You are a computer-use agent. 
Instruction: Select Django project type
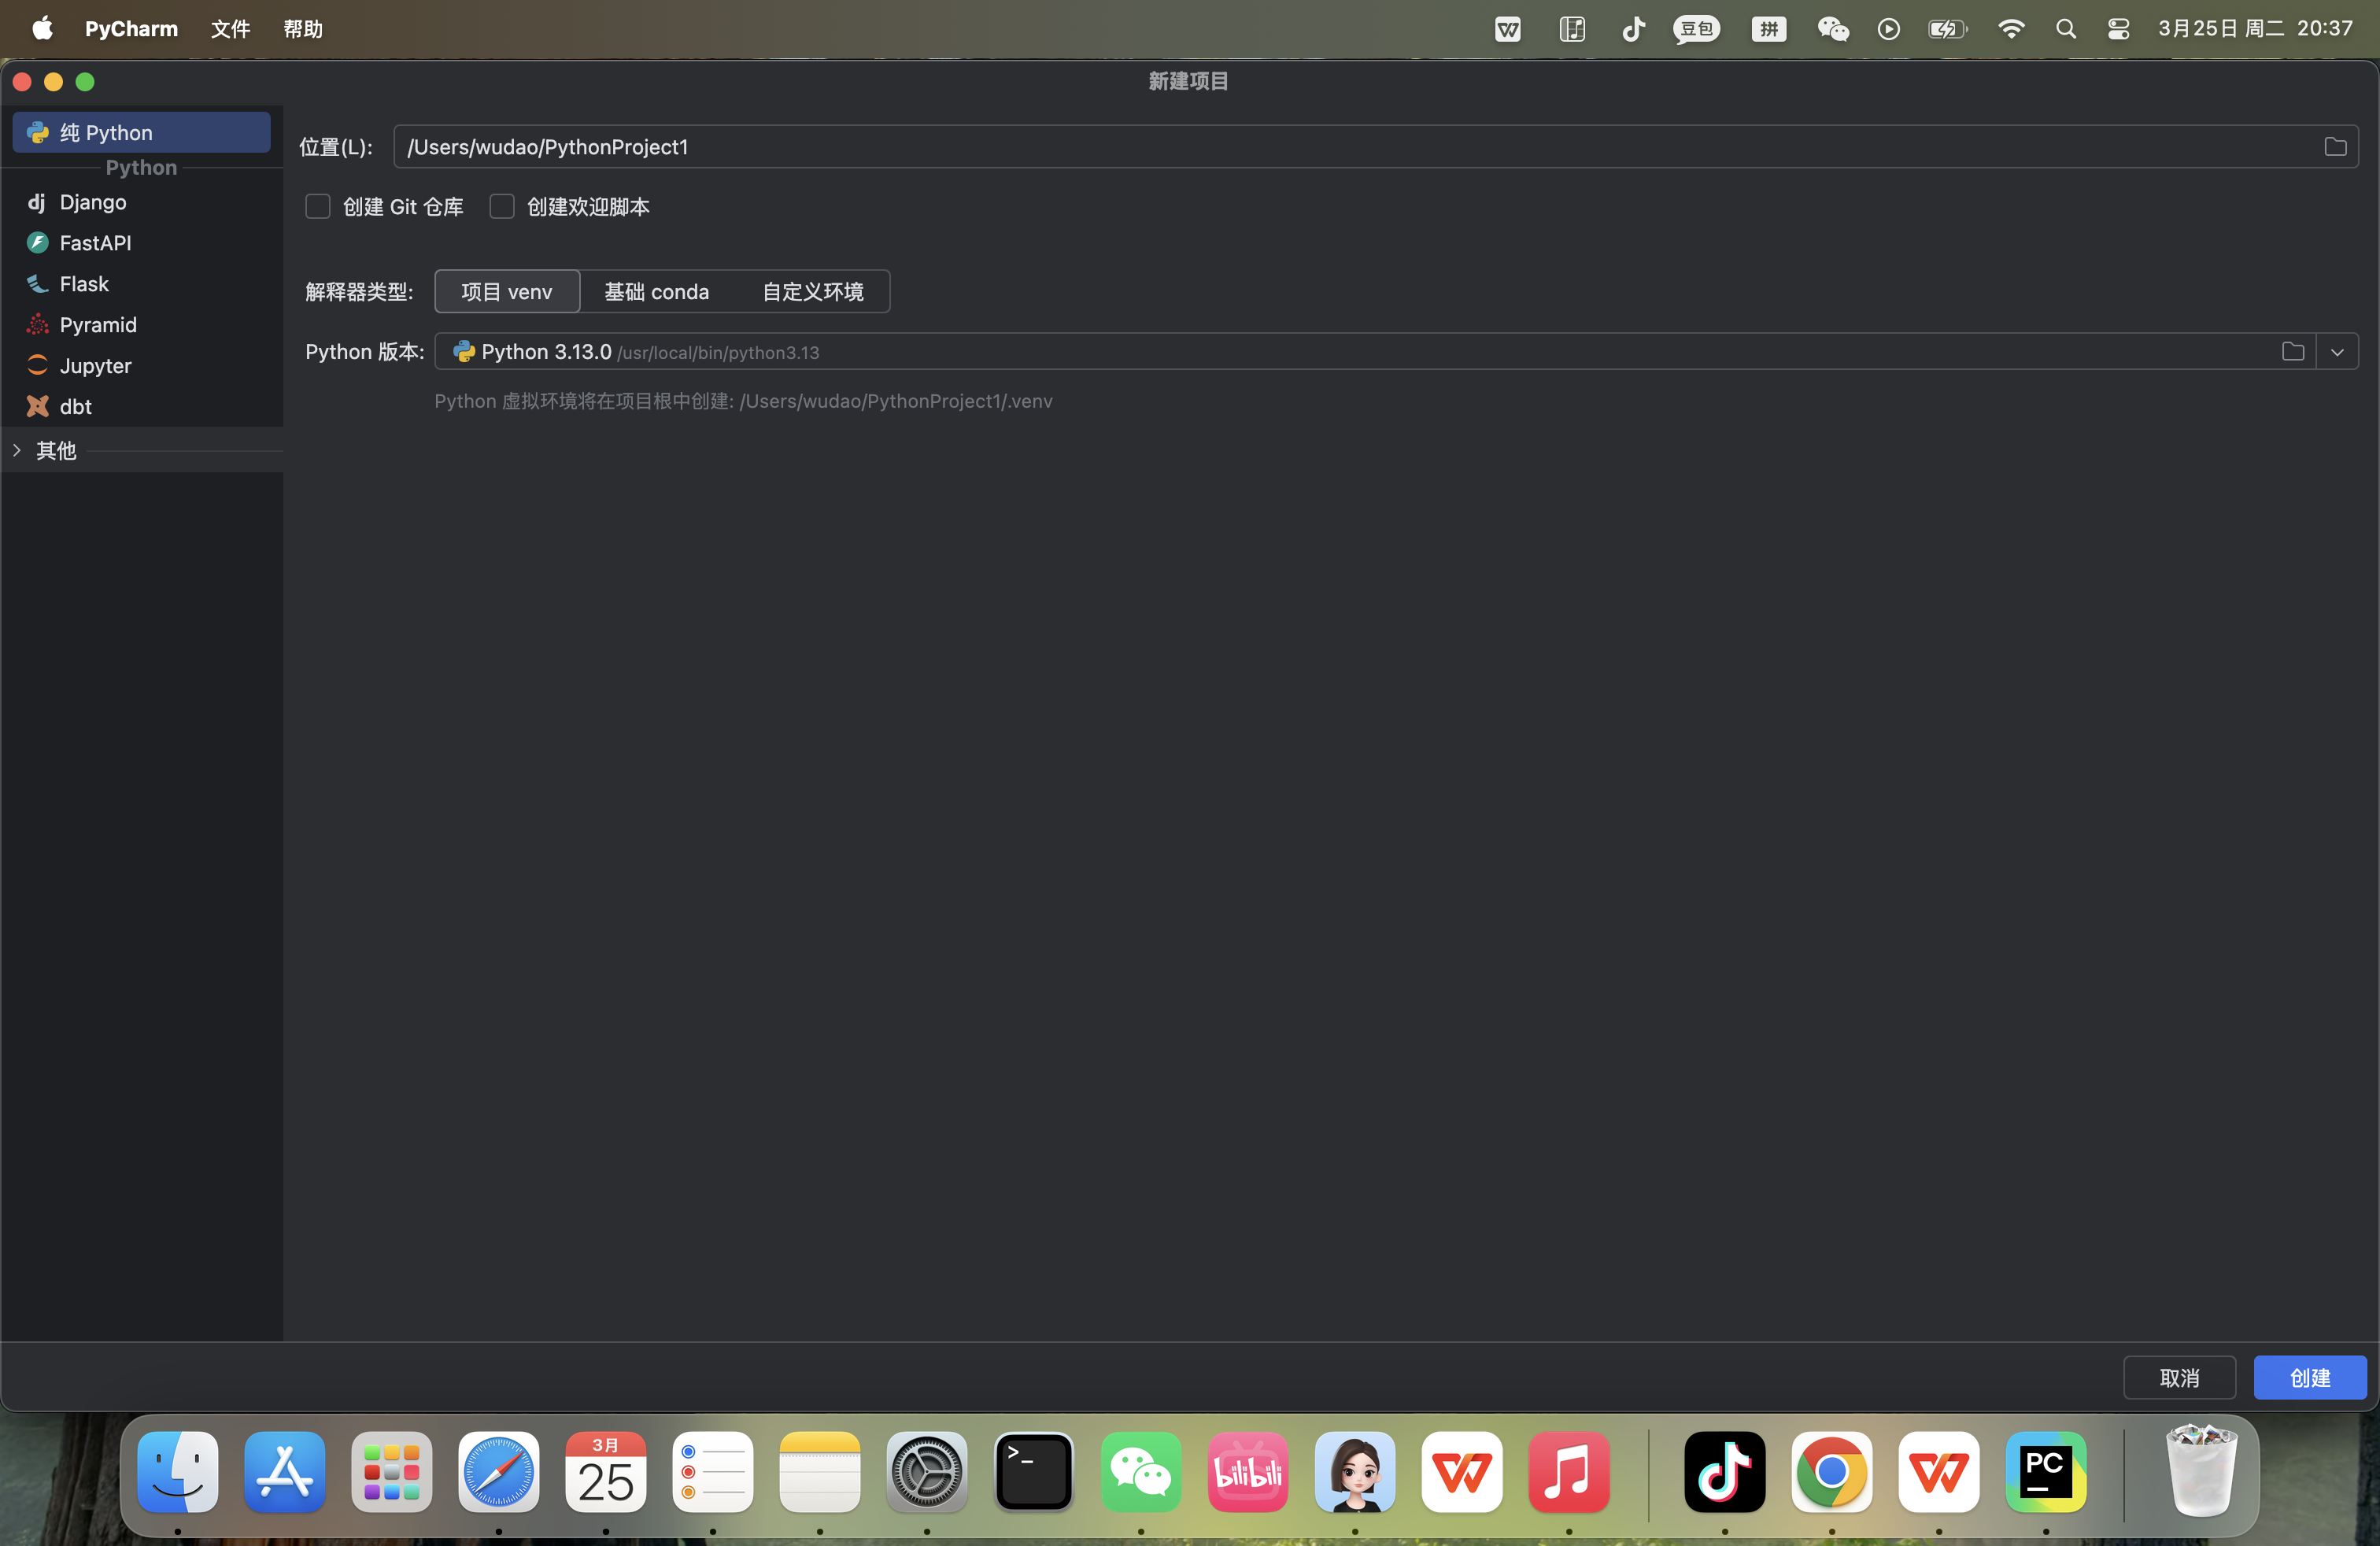(x=92, y=202)
